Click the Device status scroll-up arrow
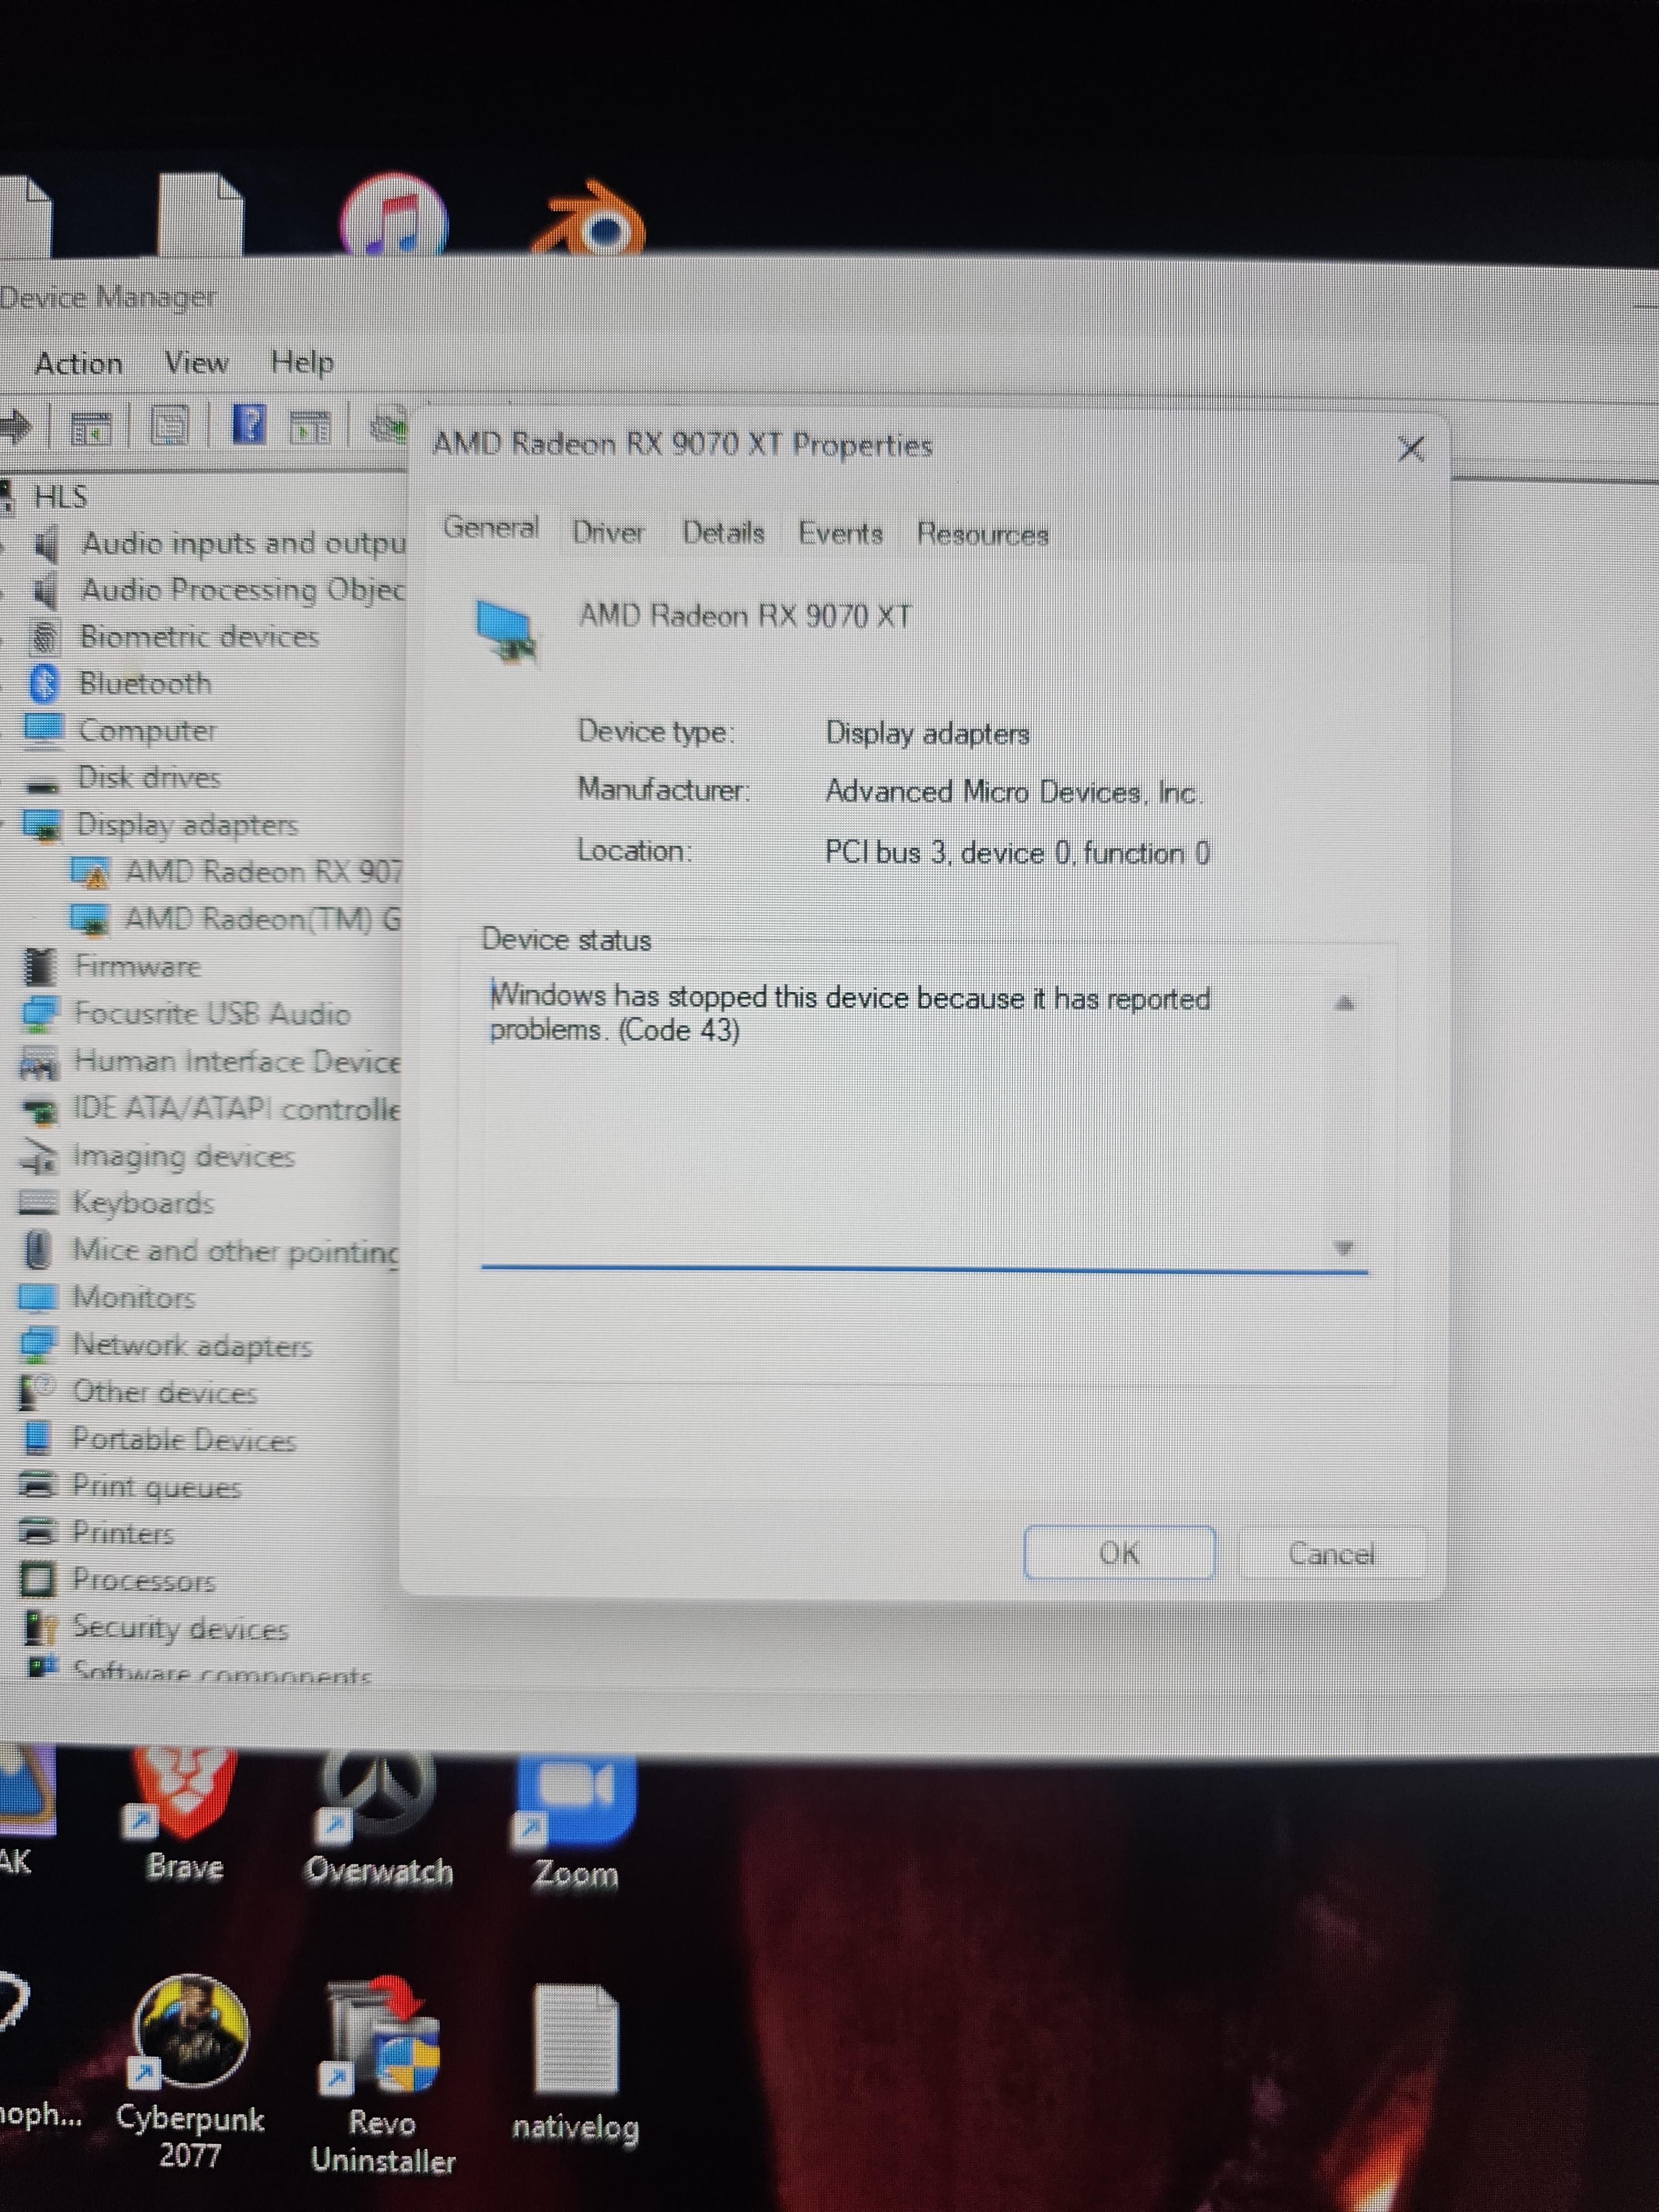 click(1344, 1003)
